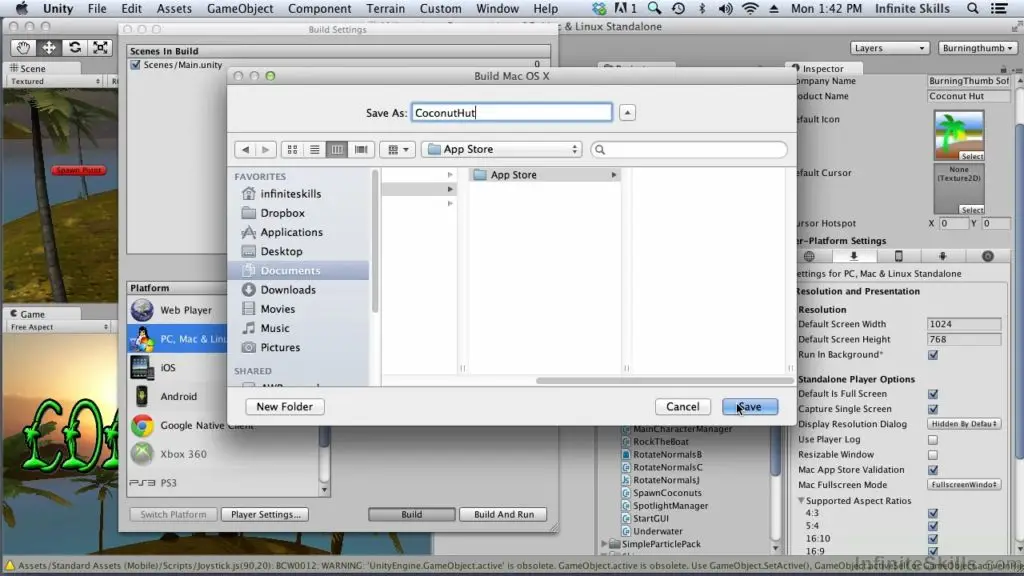
Task: Open Web player settings tab in Inspector
Action: coord(809,257)
